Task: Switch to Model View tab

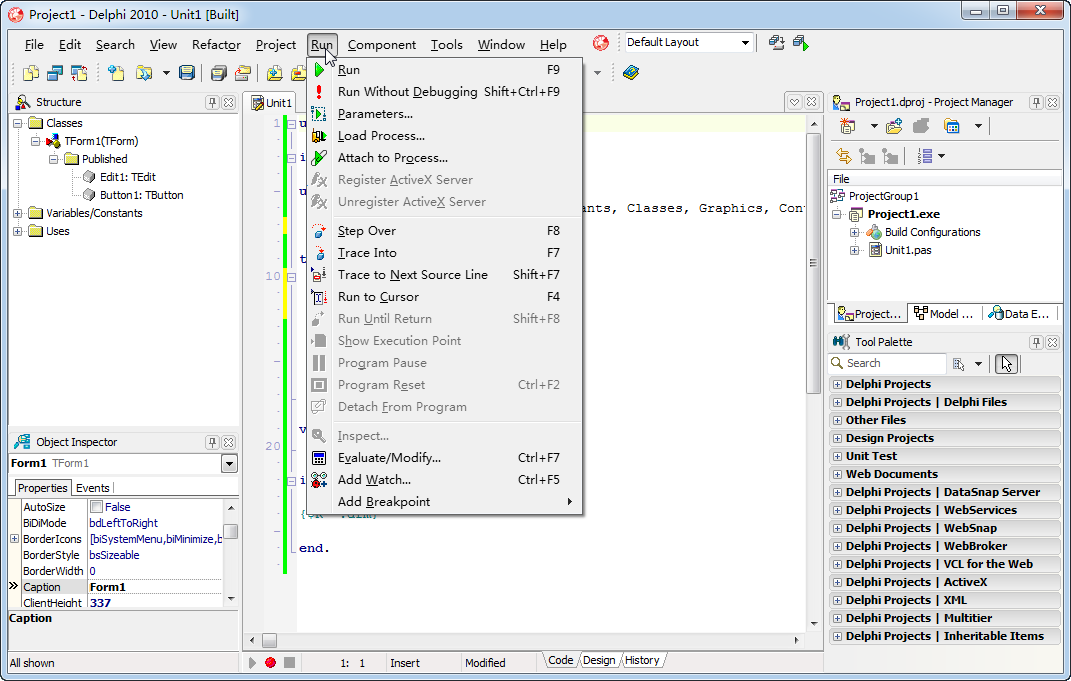Action: click(944, 314)
